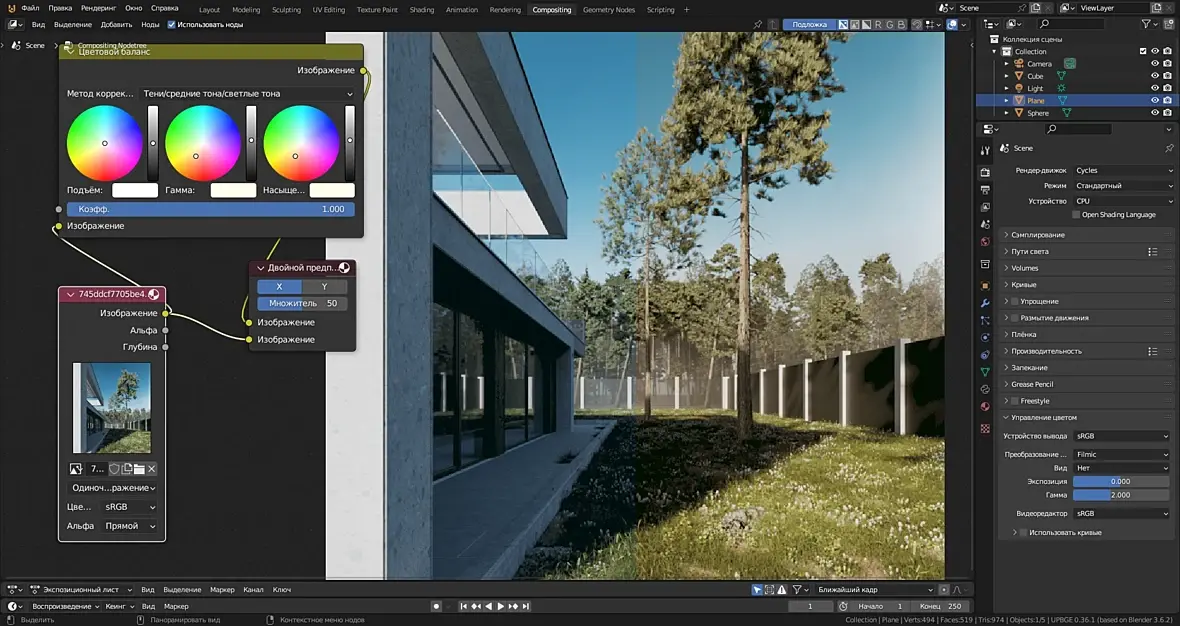Click the Гамма slider in color management

[x=1120, y=495]
